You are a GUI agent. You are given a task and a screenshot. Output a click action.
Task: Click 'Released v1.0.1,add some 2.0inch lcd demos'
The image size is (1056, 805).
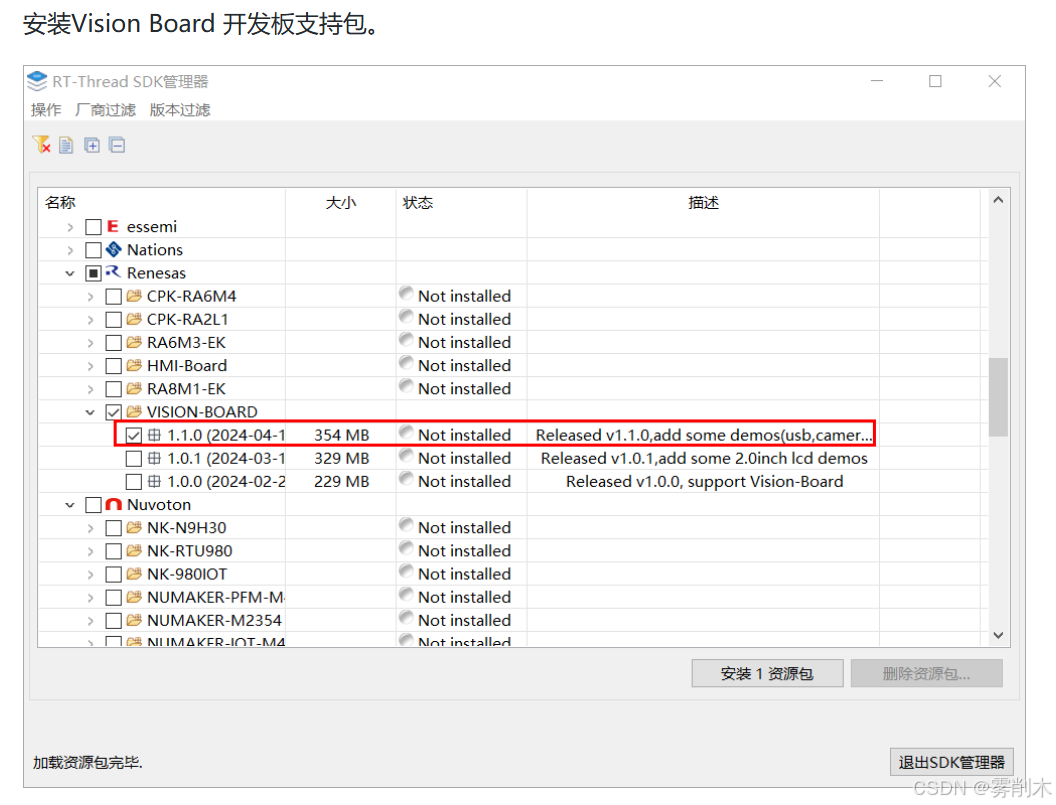[704, 458]
